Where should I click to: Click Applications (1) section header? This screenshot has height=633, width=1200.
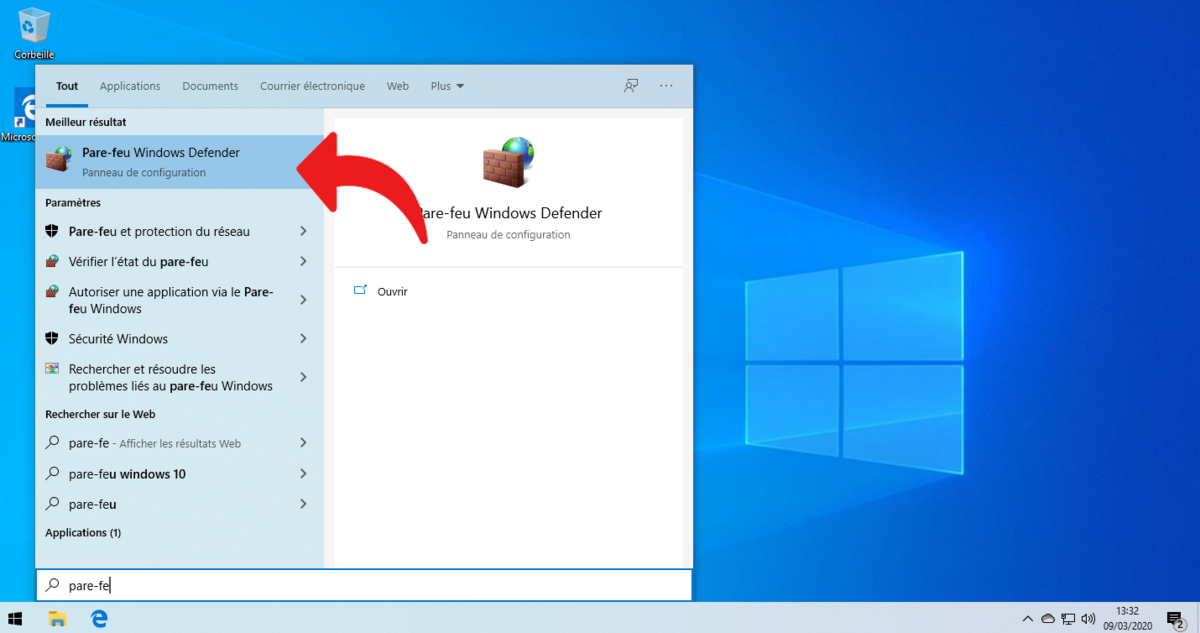tap(83, 533)
